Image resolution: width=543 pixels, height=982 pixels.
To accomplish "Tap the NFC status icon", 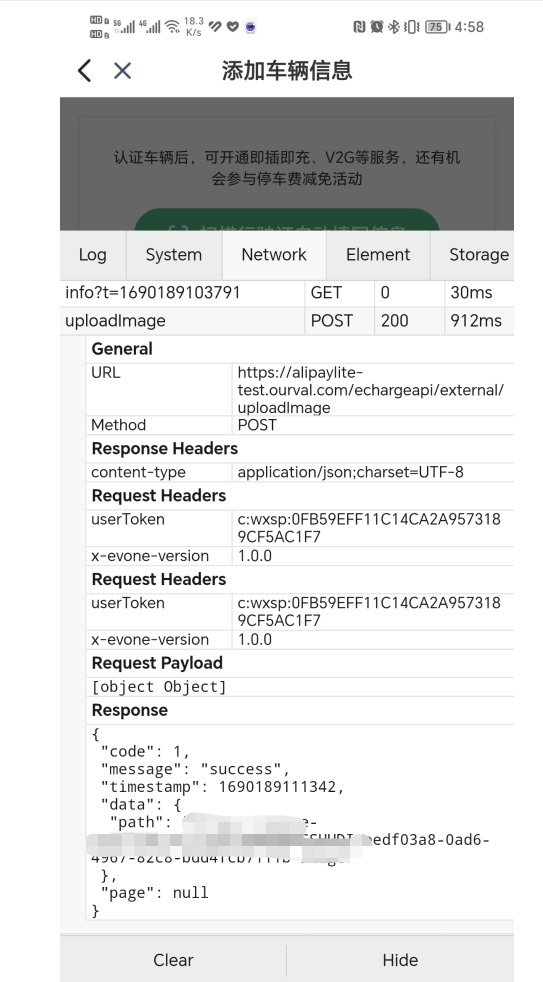I will tap(359, 26).
